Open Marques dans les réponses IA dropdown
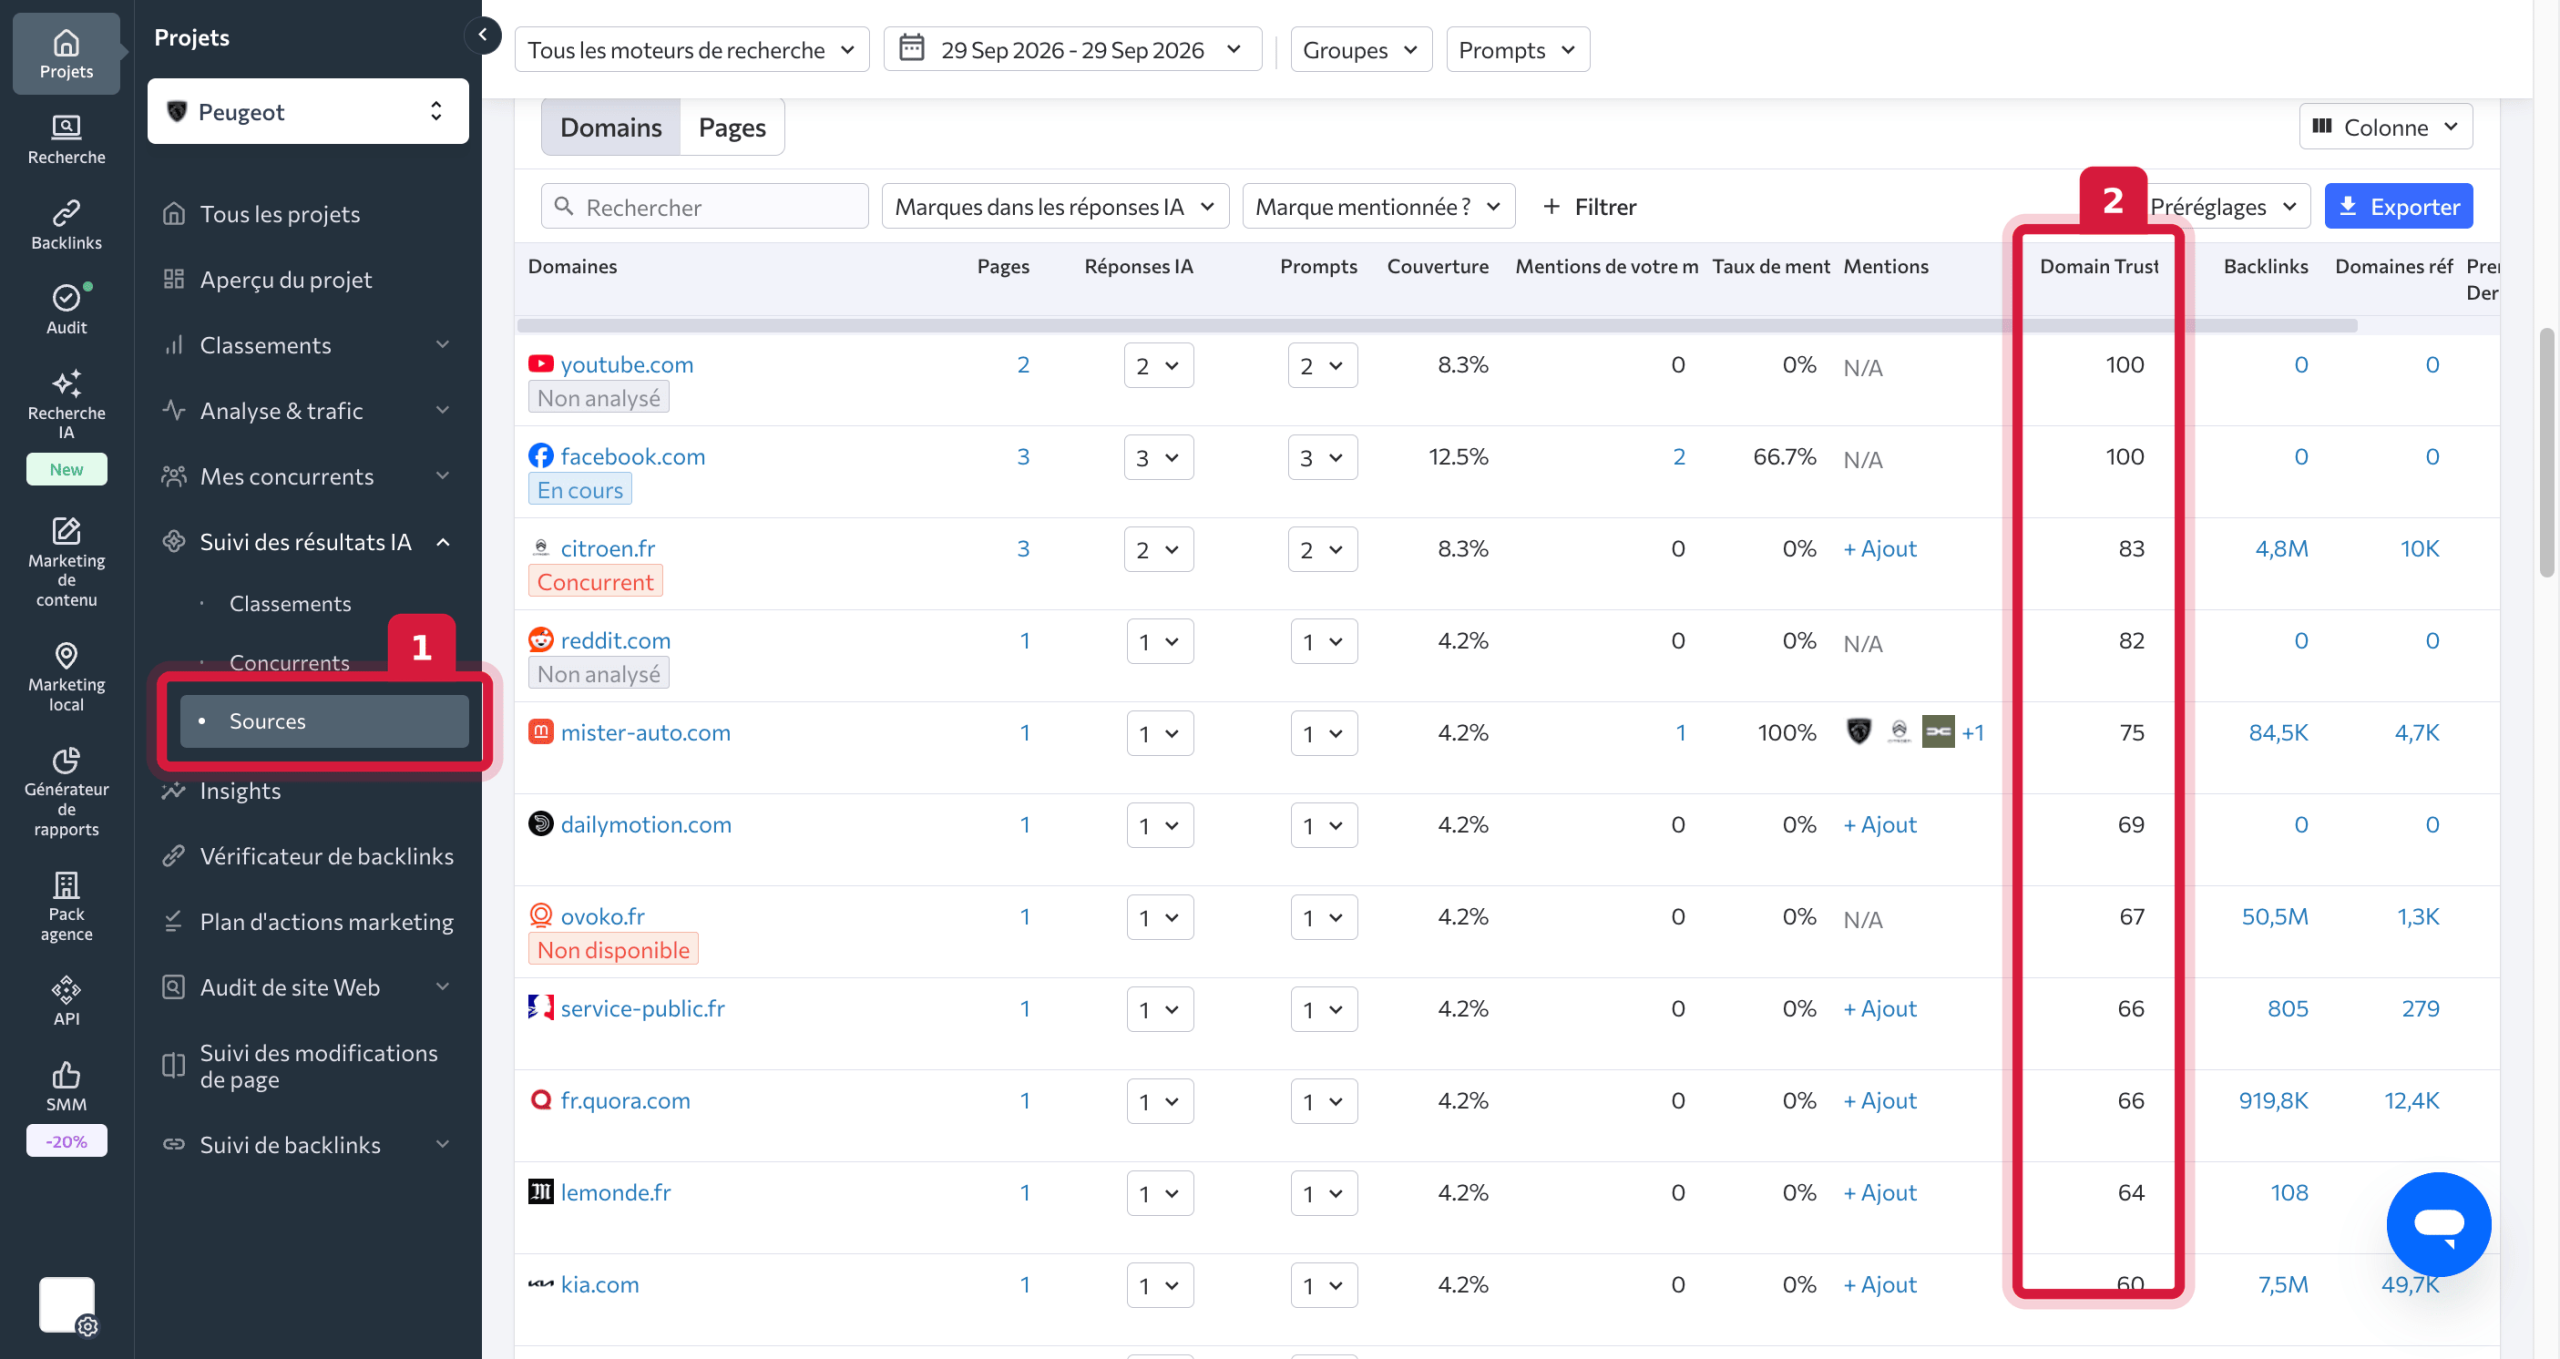This screenshot has height=1359, width=2560. pos(1055,206)
